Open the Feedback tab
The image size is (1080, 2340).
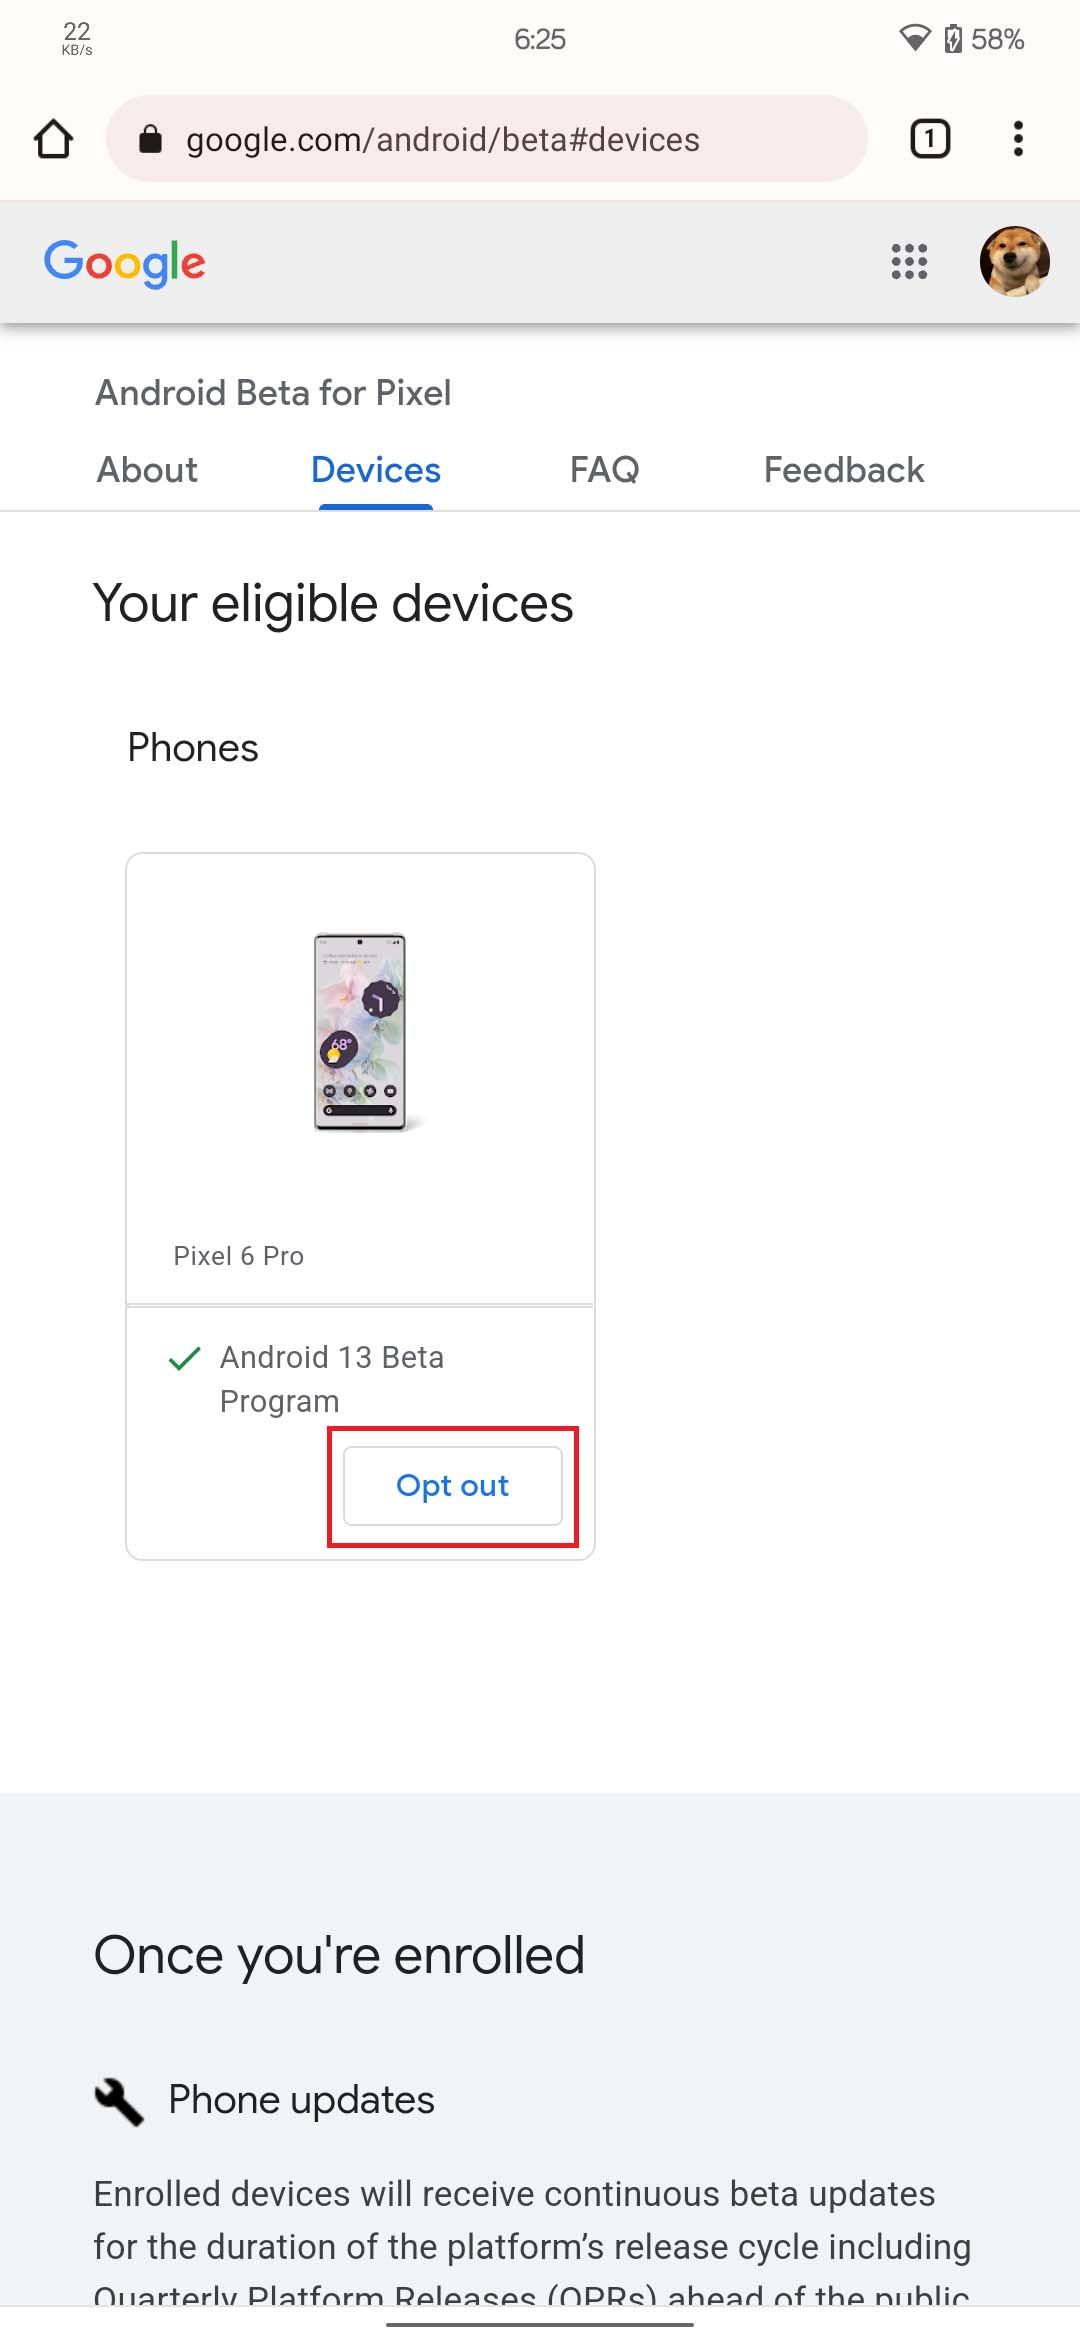tap(844, 470)
